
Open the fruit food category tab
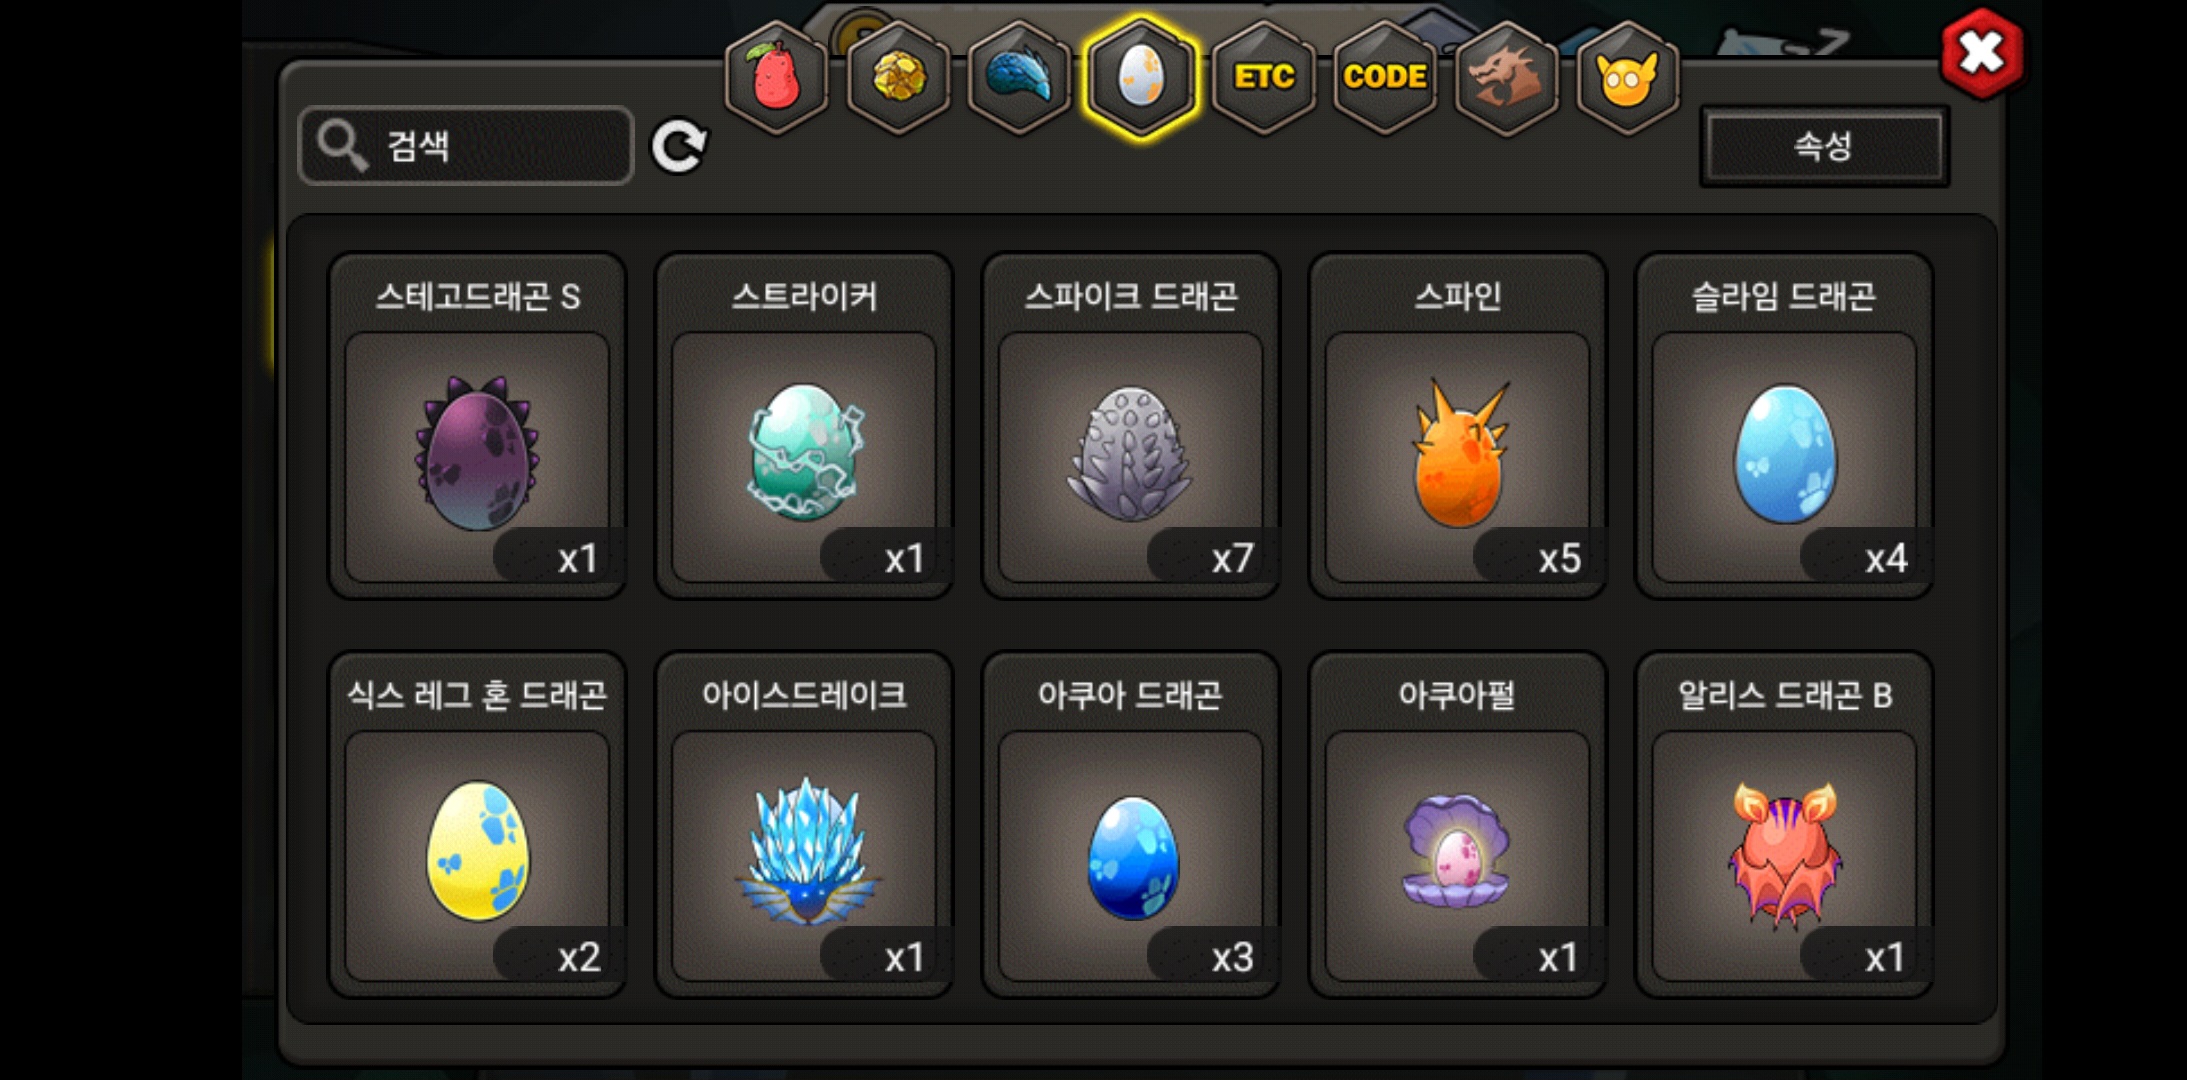coord(776,78)
